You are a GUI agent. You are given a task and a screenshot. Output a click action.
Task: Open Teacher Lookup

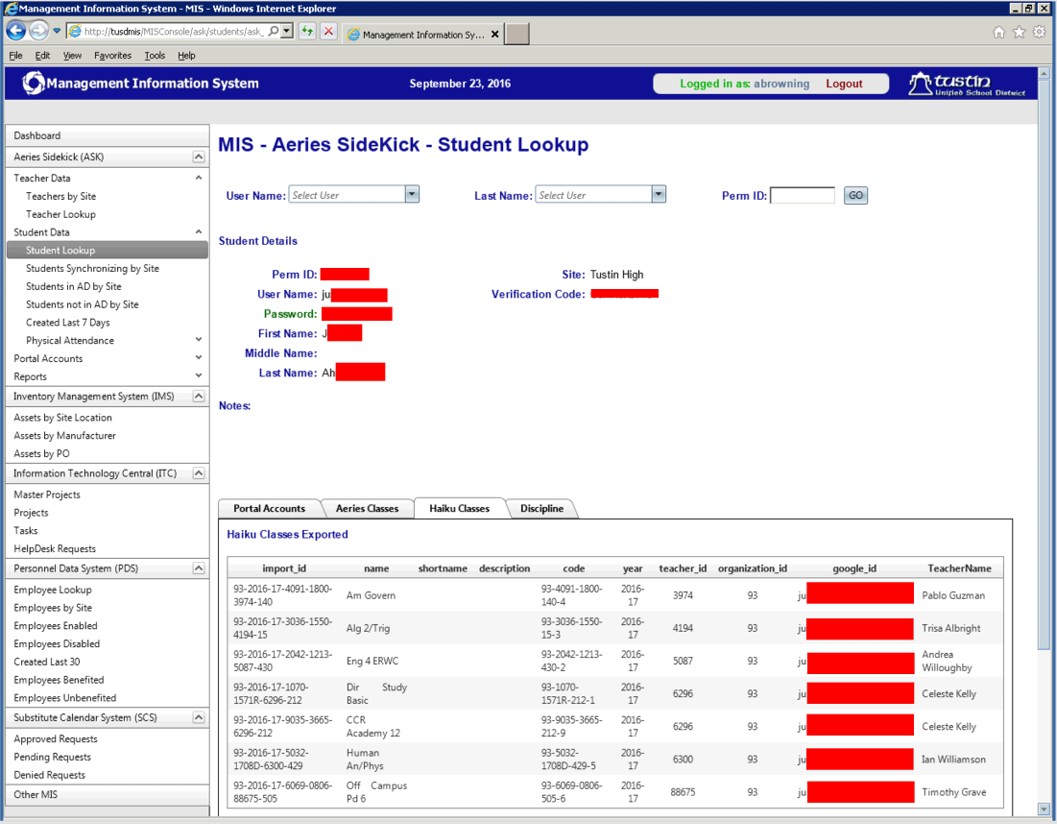pos(61,214)
